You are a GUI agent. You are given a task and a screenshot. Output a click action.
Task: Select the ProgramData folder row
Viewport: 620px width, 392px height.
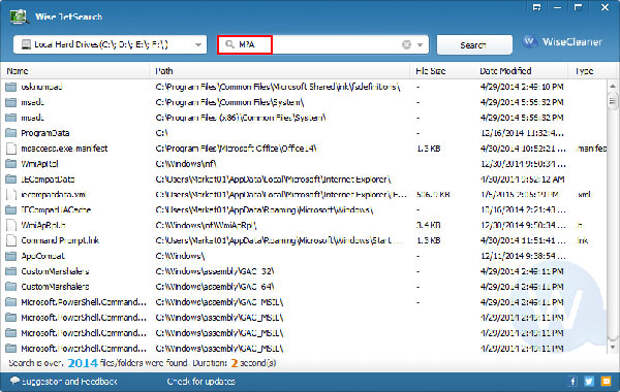(x=304, y=133)
